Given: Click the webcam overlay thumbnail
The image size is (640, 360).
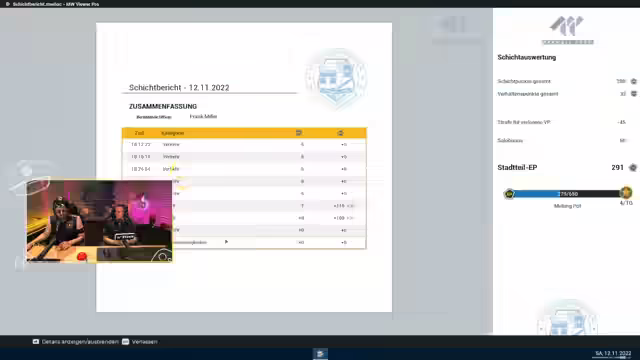Looking at the screenshot, I should tap(99, 221).
